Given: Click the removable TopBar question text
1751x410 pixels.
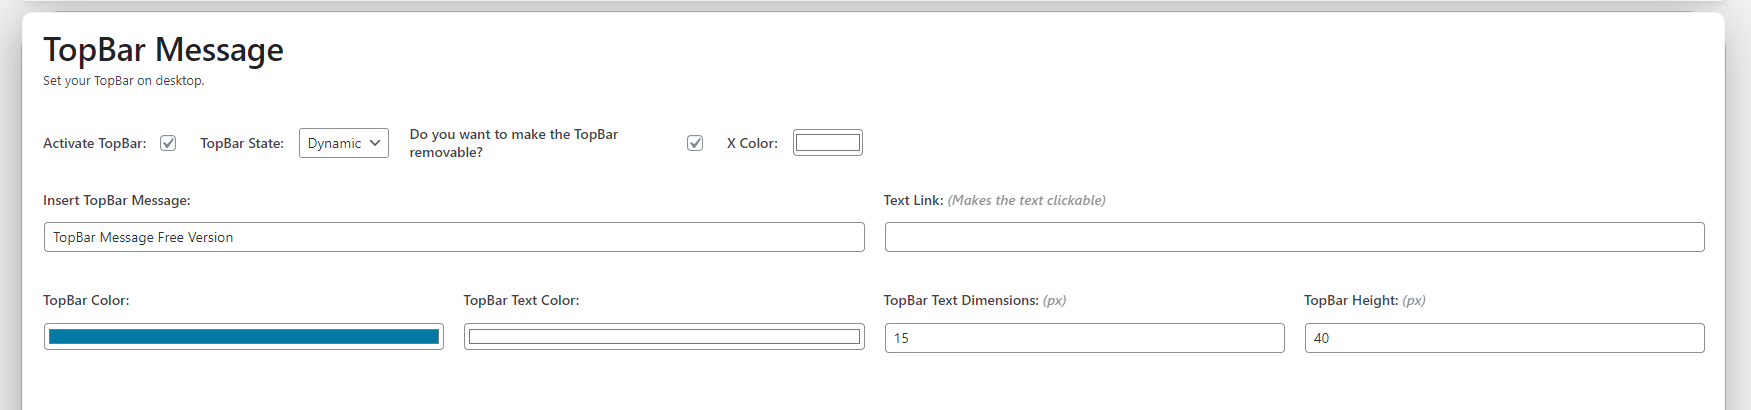Looking at the screenshot, I should point(514,143).
